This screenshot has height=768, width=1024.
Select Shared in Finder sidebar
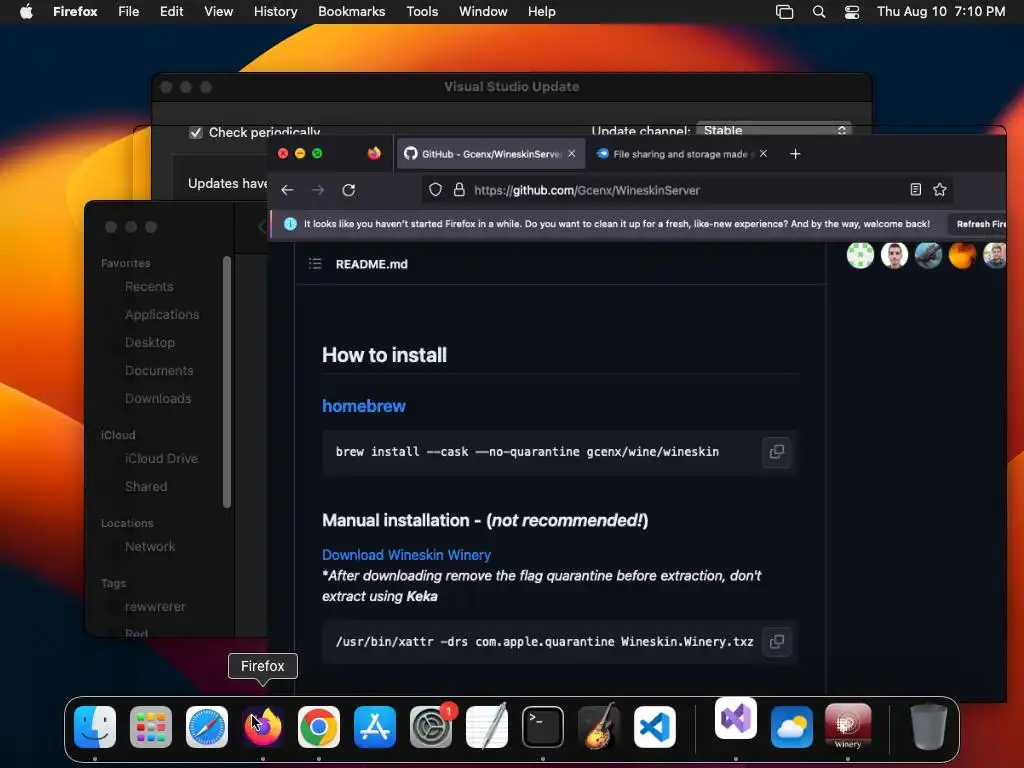pos(146,487)
